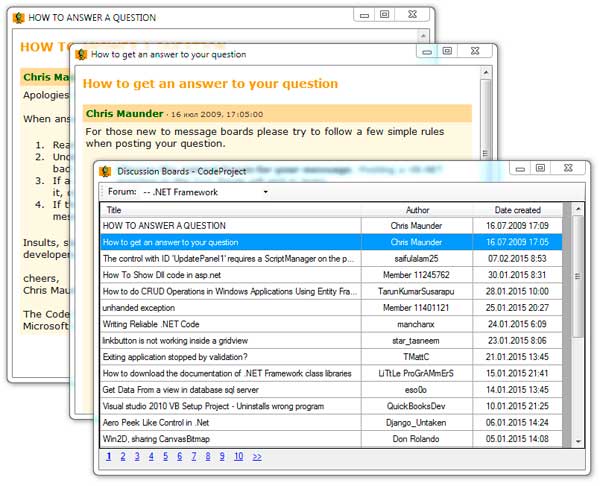Go to page 10 link
600x486 pixels.
238,456
